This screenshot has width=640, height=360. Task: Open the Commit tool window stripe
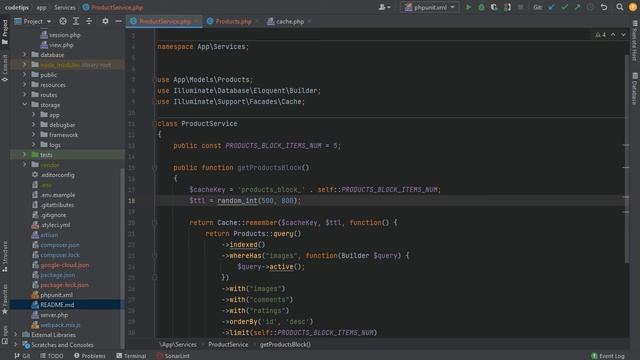tap(5, 68)
